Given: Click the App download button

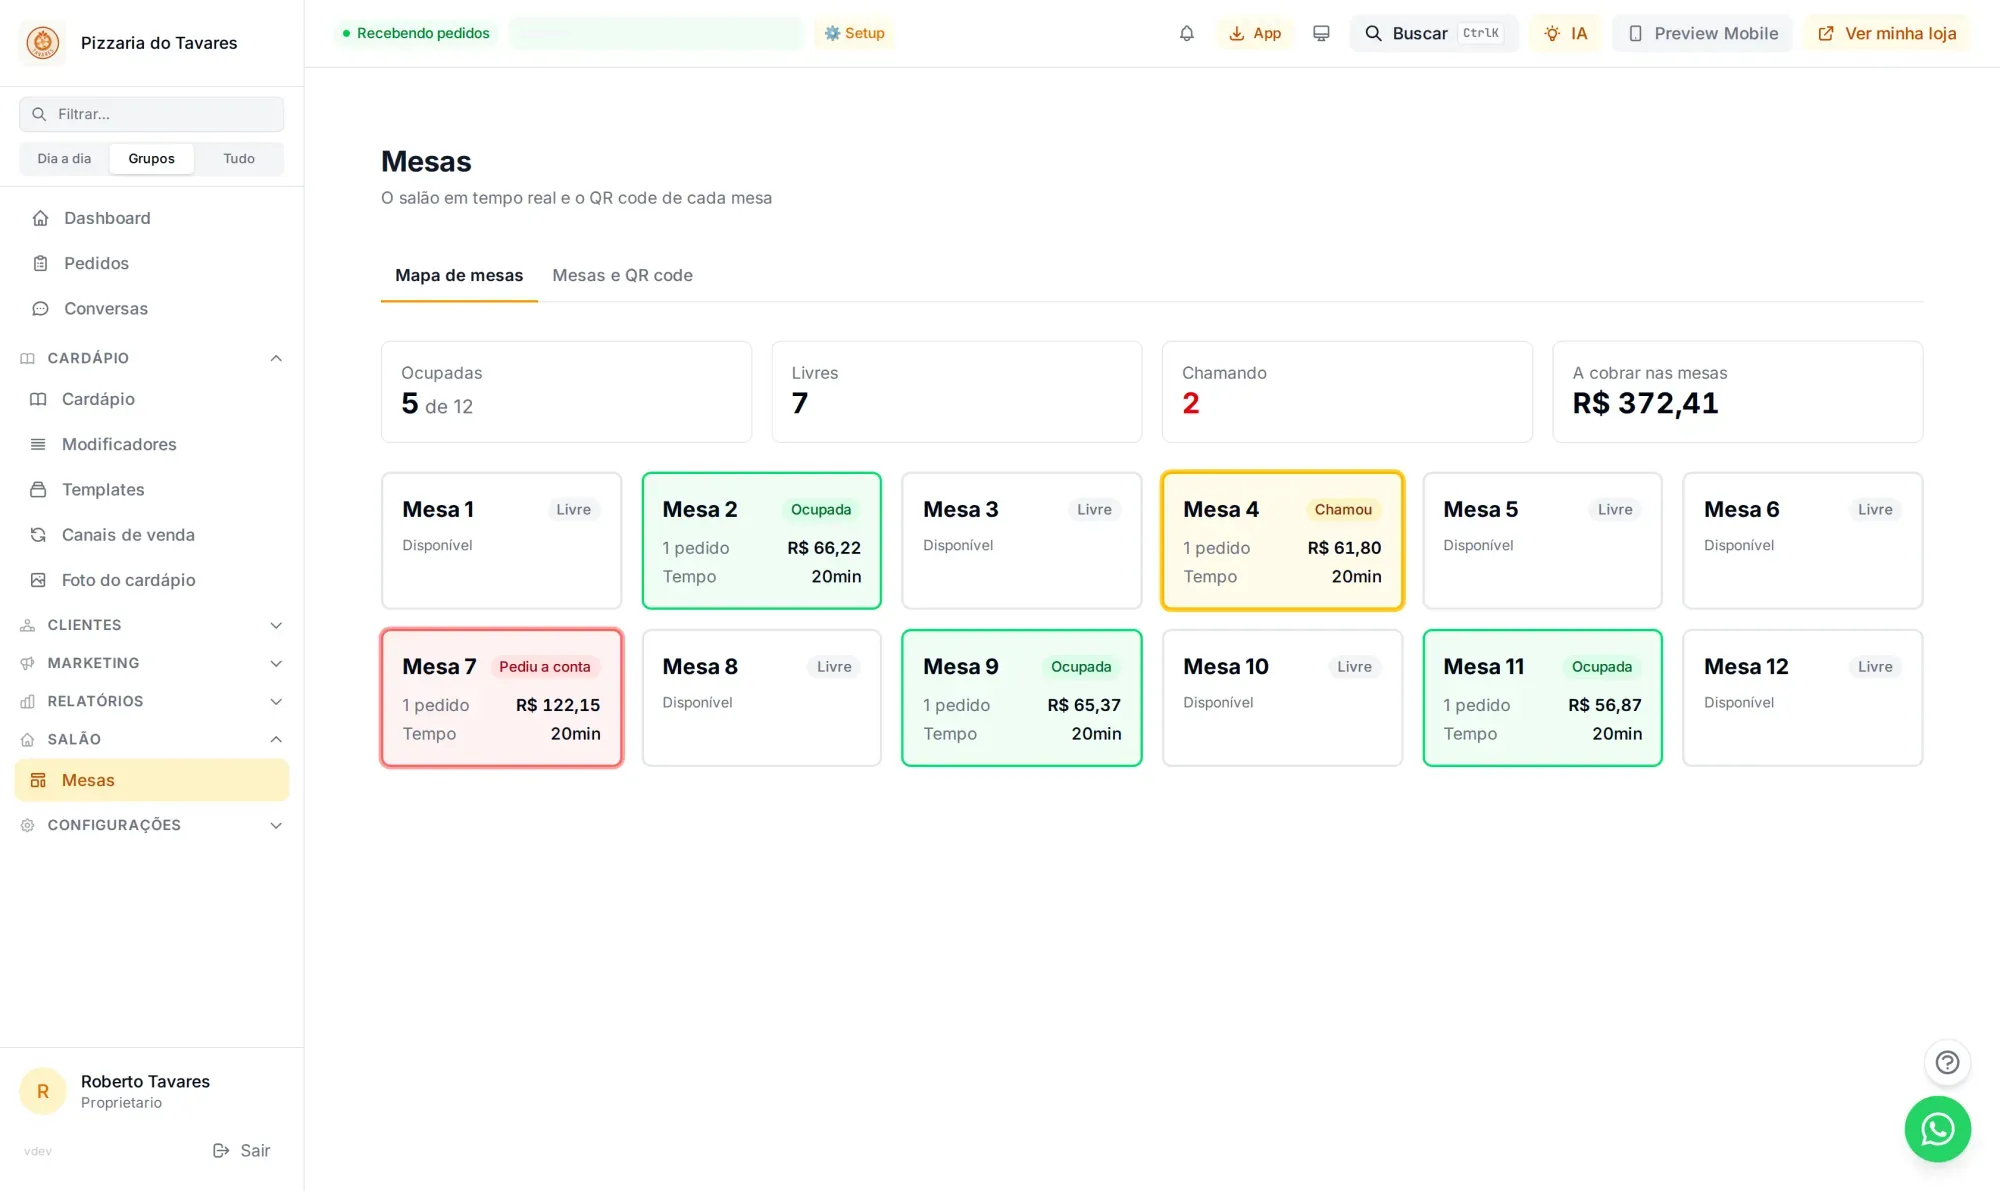Looking at the screenshot, I should [x=1254, y=33].
